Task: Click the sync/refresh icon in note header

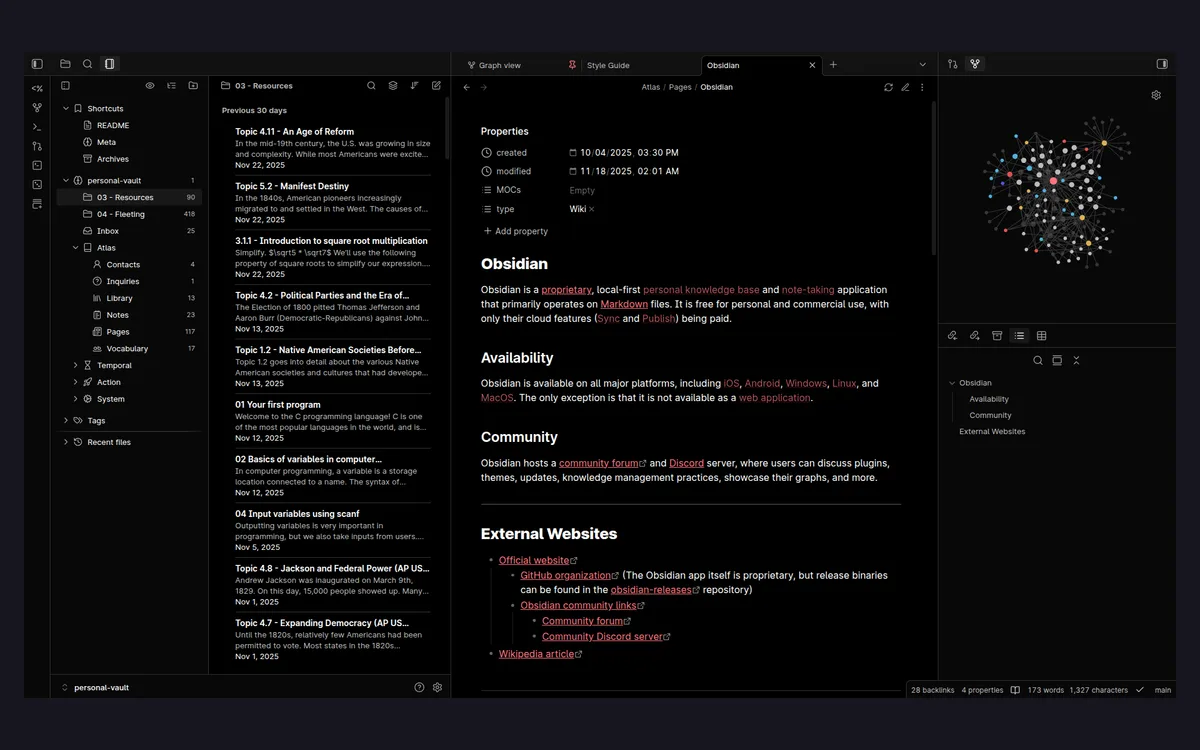Action: [x=888, y=87]
